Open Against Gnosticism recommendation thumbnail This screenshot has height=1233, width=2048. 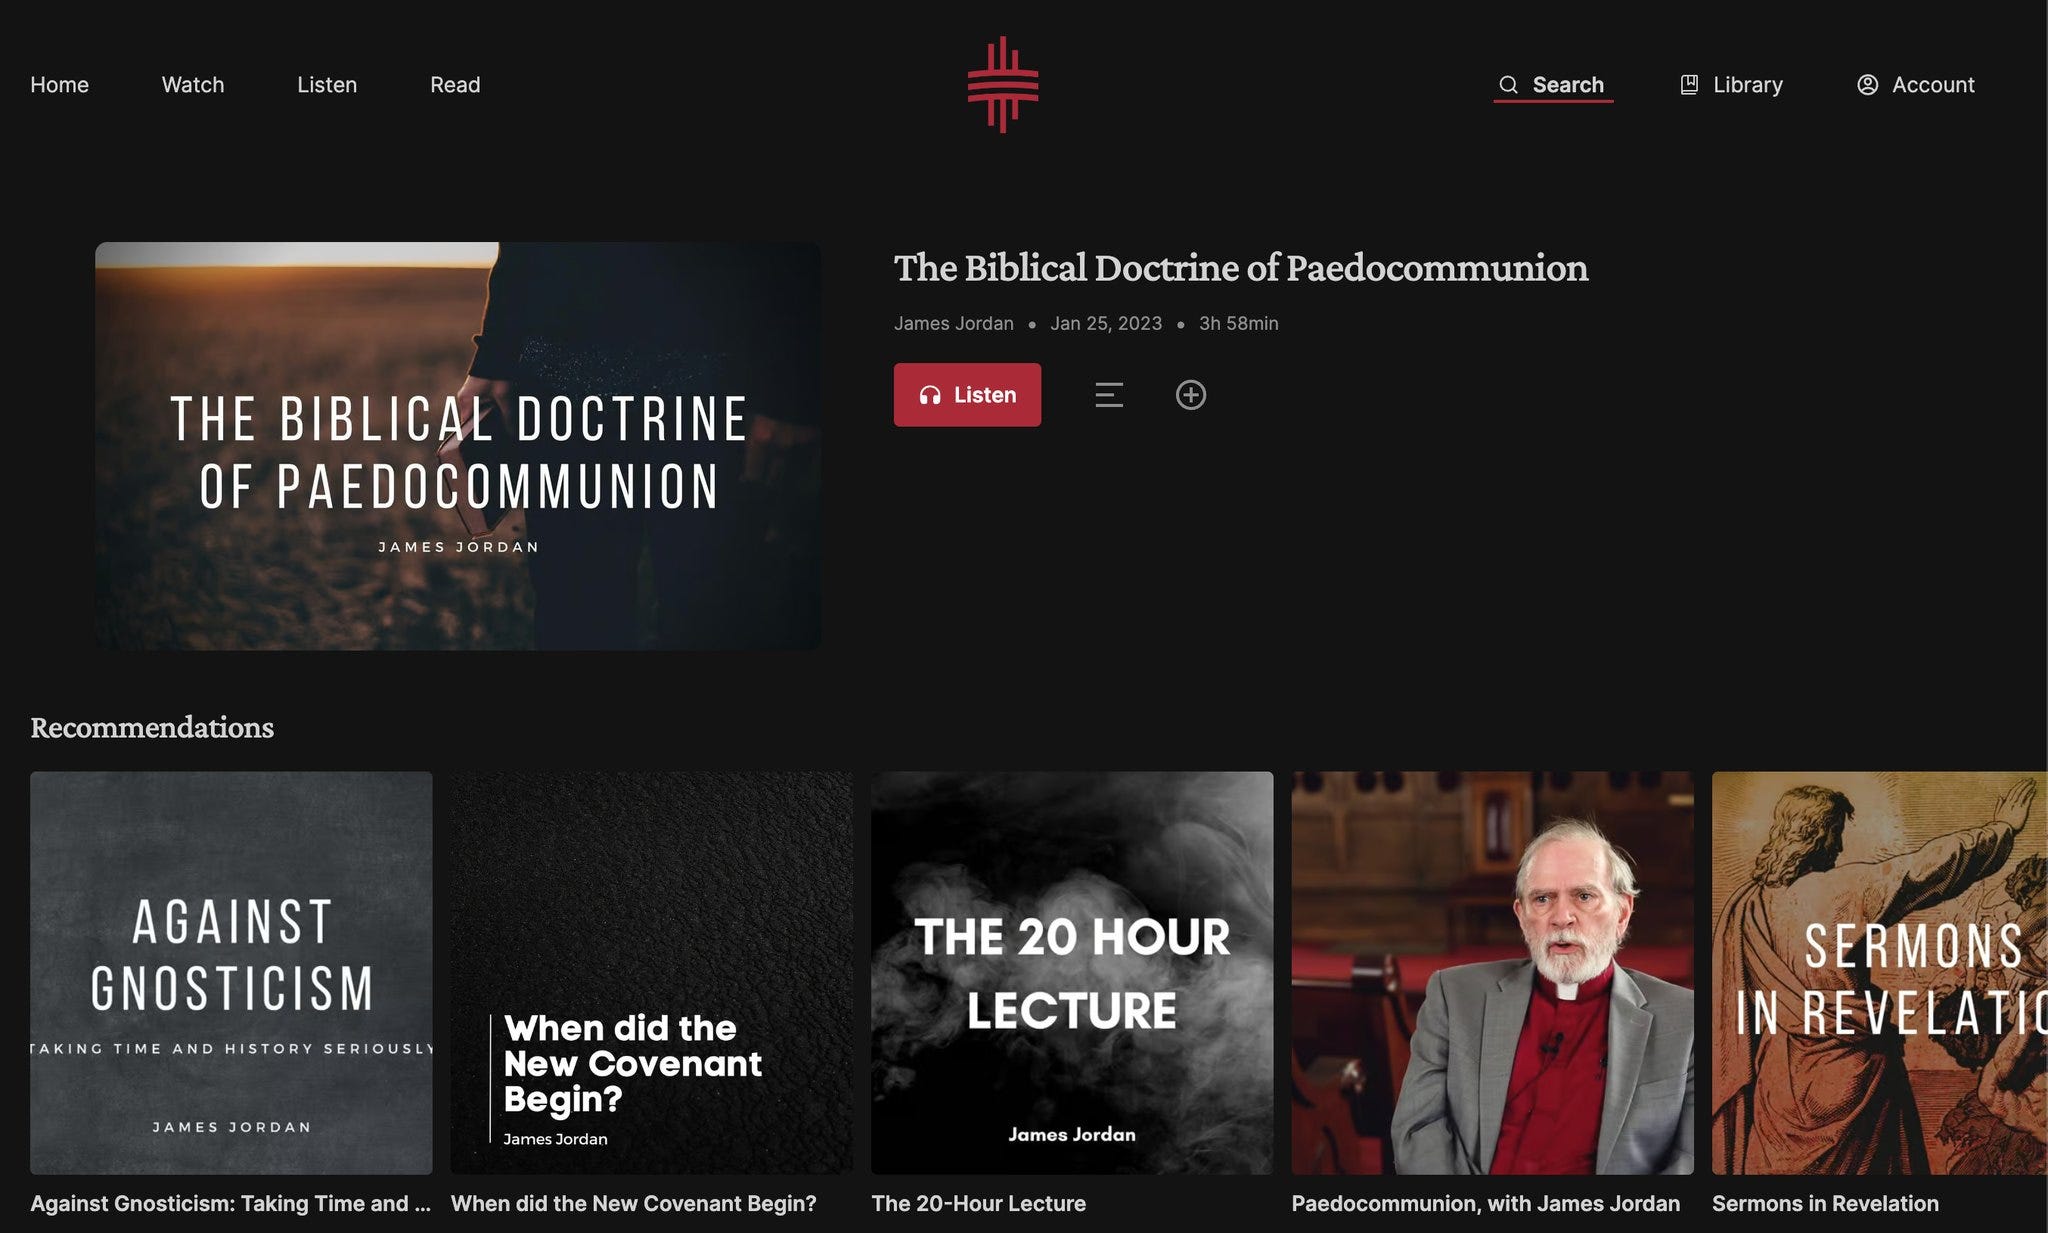(231, 973)
